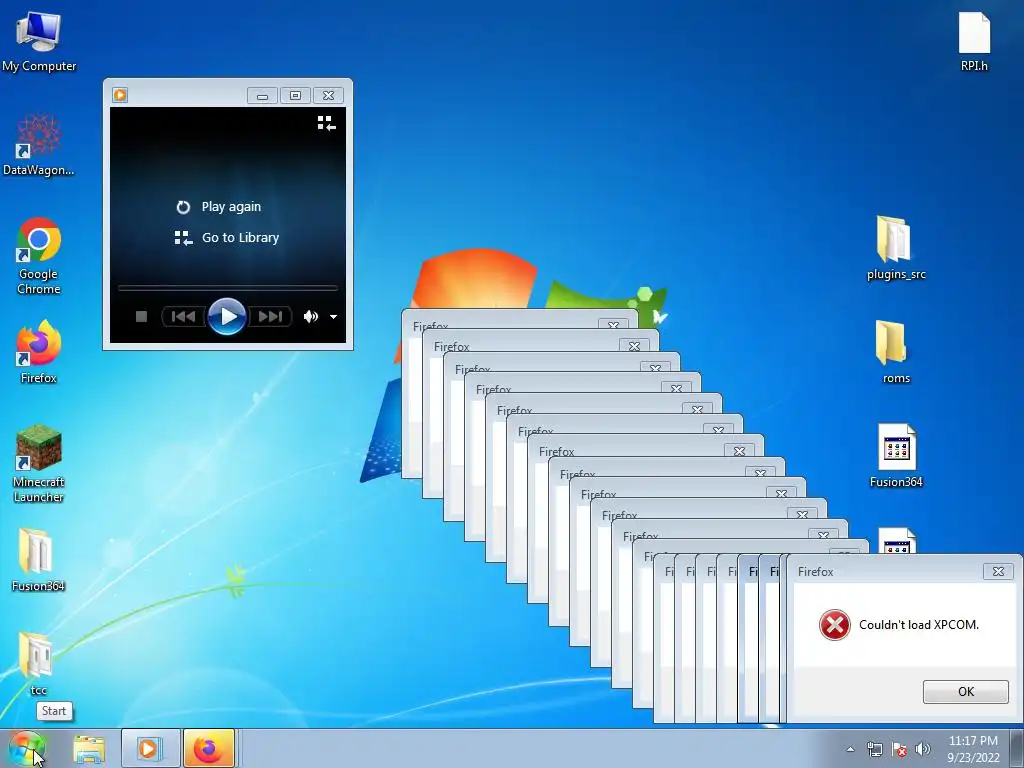Close the topmost-left Firefox dialog in cascade
The height and width of the screenshot is (768, 1024).
pos(613,324)
